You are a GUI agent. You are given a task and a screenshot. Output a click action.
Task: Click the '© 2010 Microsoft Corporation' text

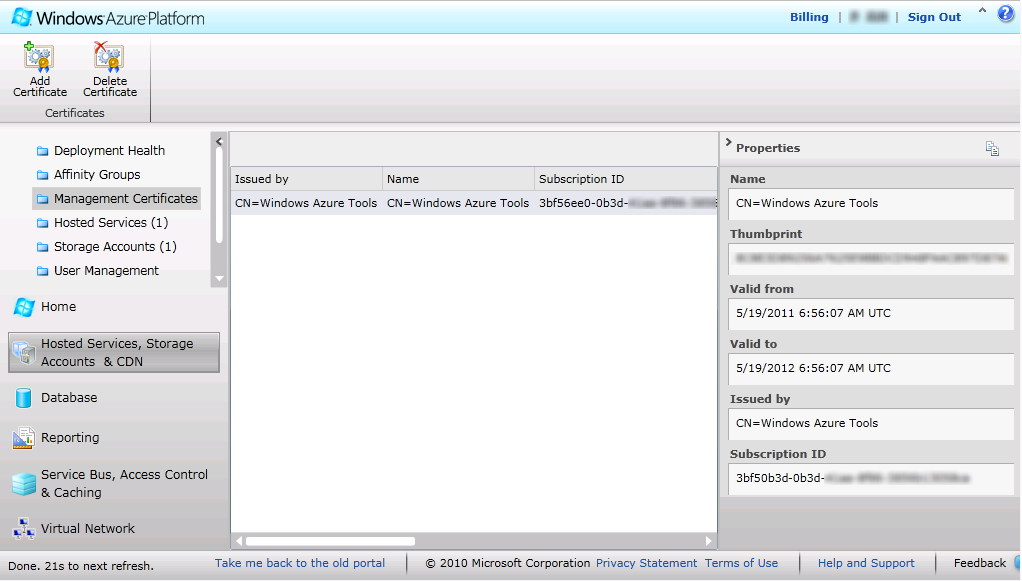[508, 563]
